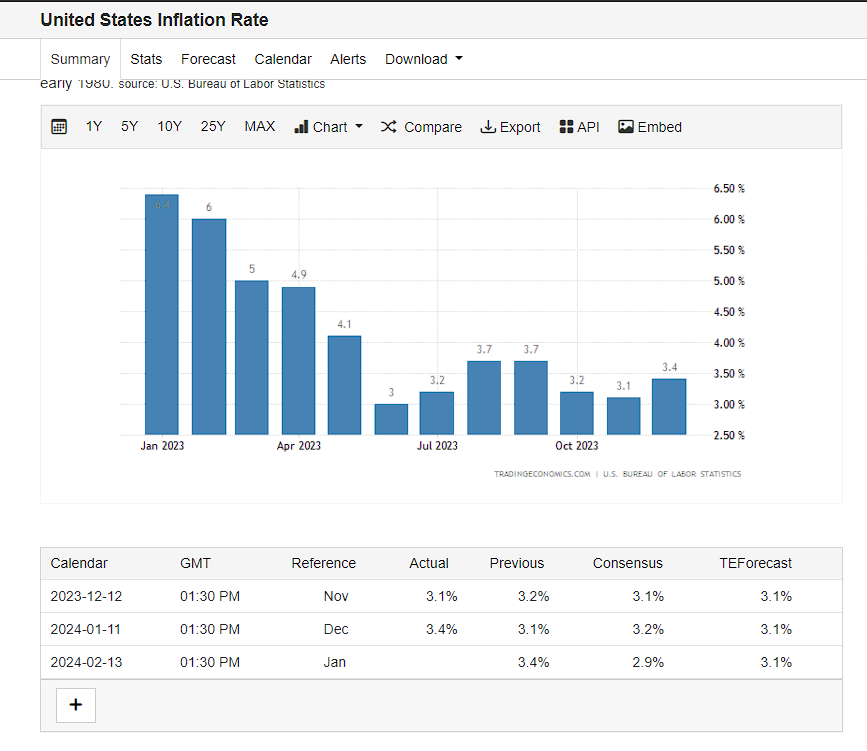Open the Forecast tab
Viewport: 867px width, 751px height.
coord(208,59)
